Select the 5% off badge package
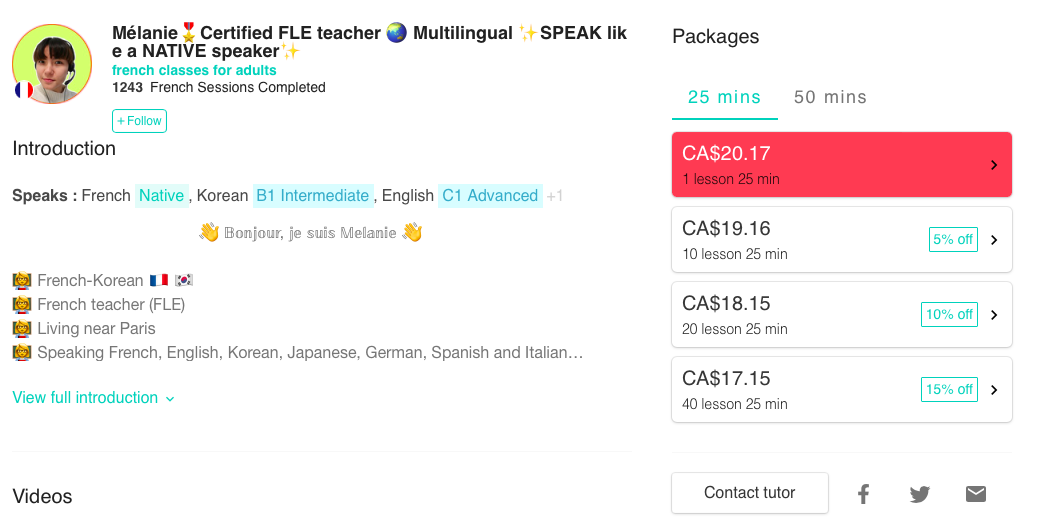Viewport: 1040px width, 531px height. coord(953,240)
